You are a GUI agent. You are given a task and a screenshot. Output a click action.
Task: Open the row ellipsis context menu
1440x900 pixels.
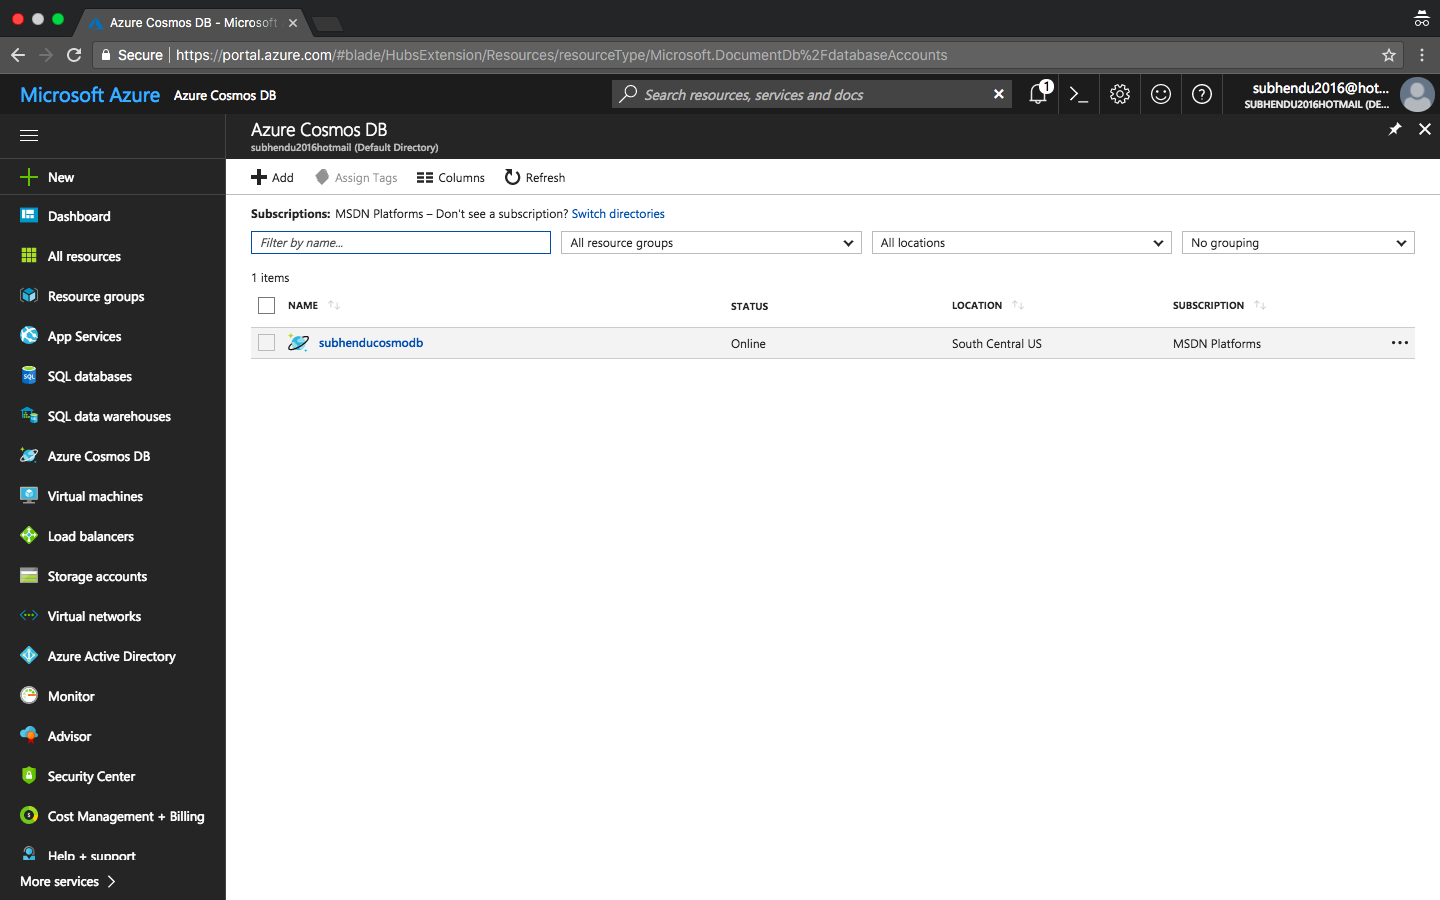click(x=1399, y=343)
